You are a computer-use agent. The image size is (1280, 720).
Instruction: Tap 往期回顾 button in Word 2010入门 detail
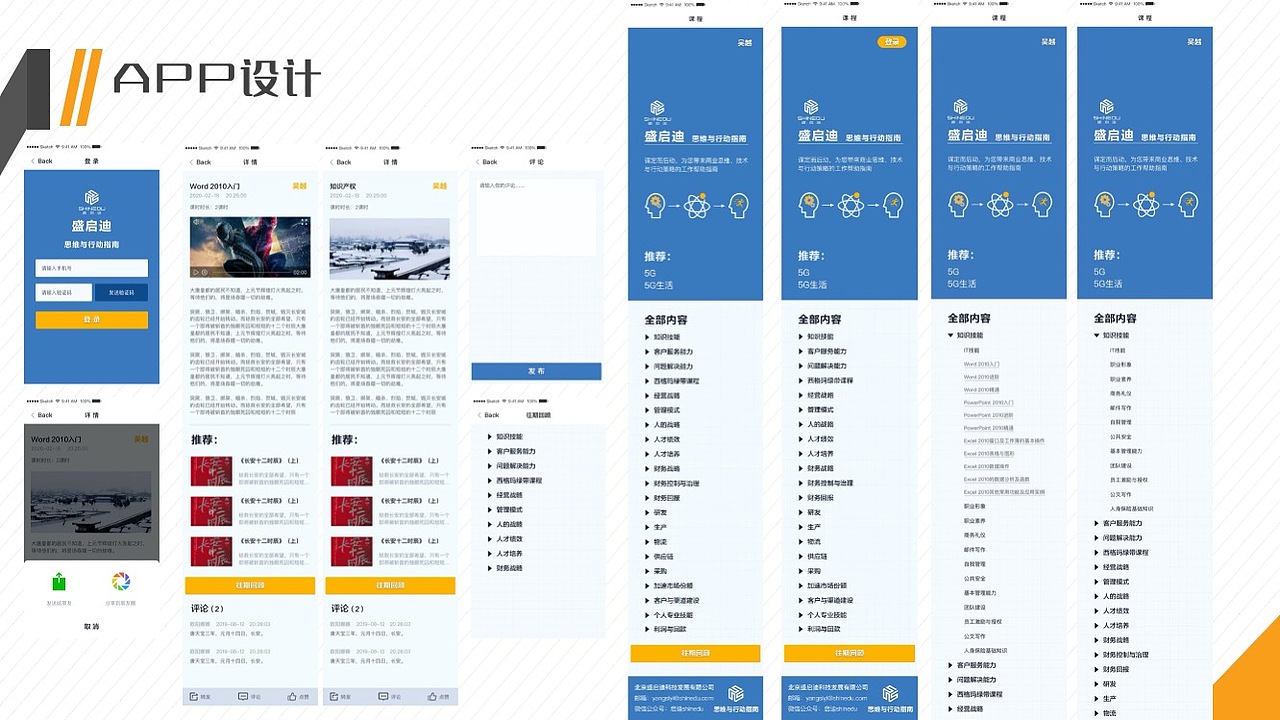[250, 586]
